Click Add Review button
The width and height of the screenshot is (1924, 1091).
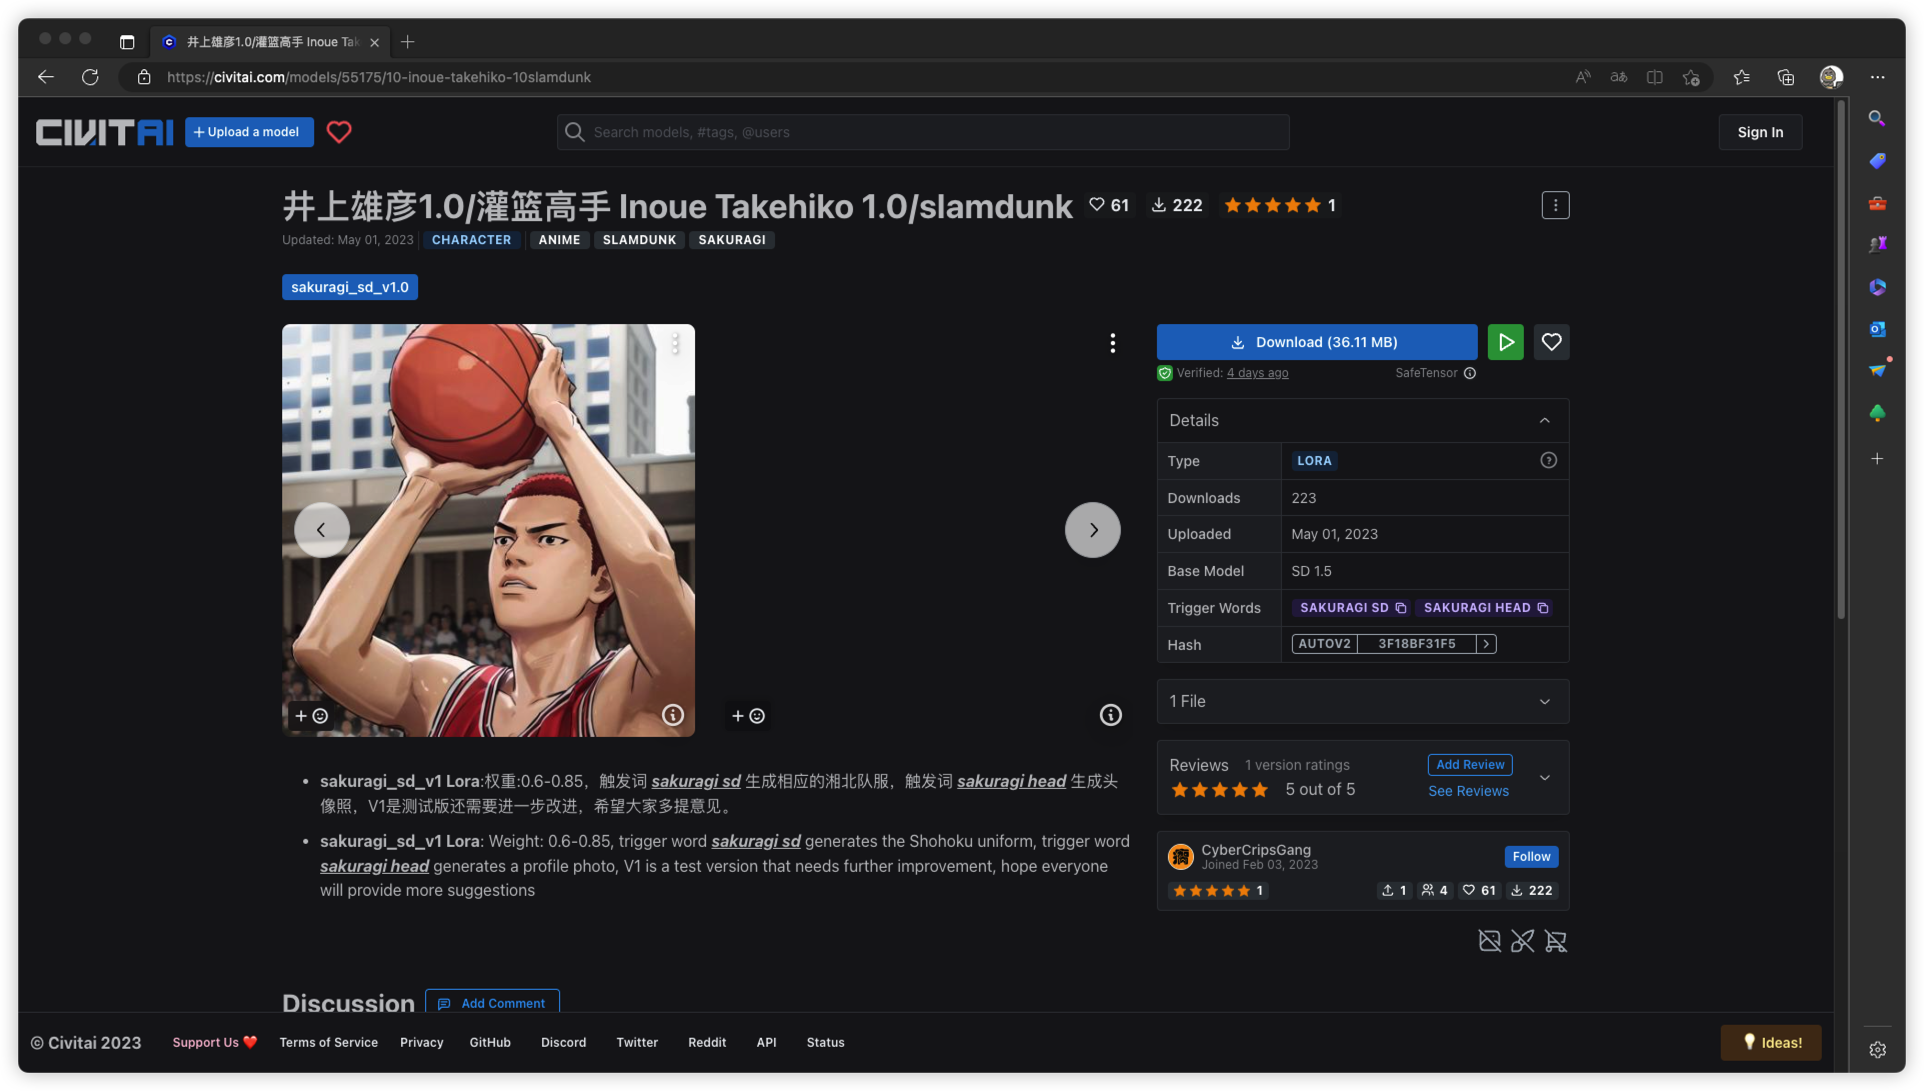(x=1470, y=765)
